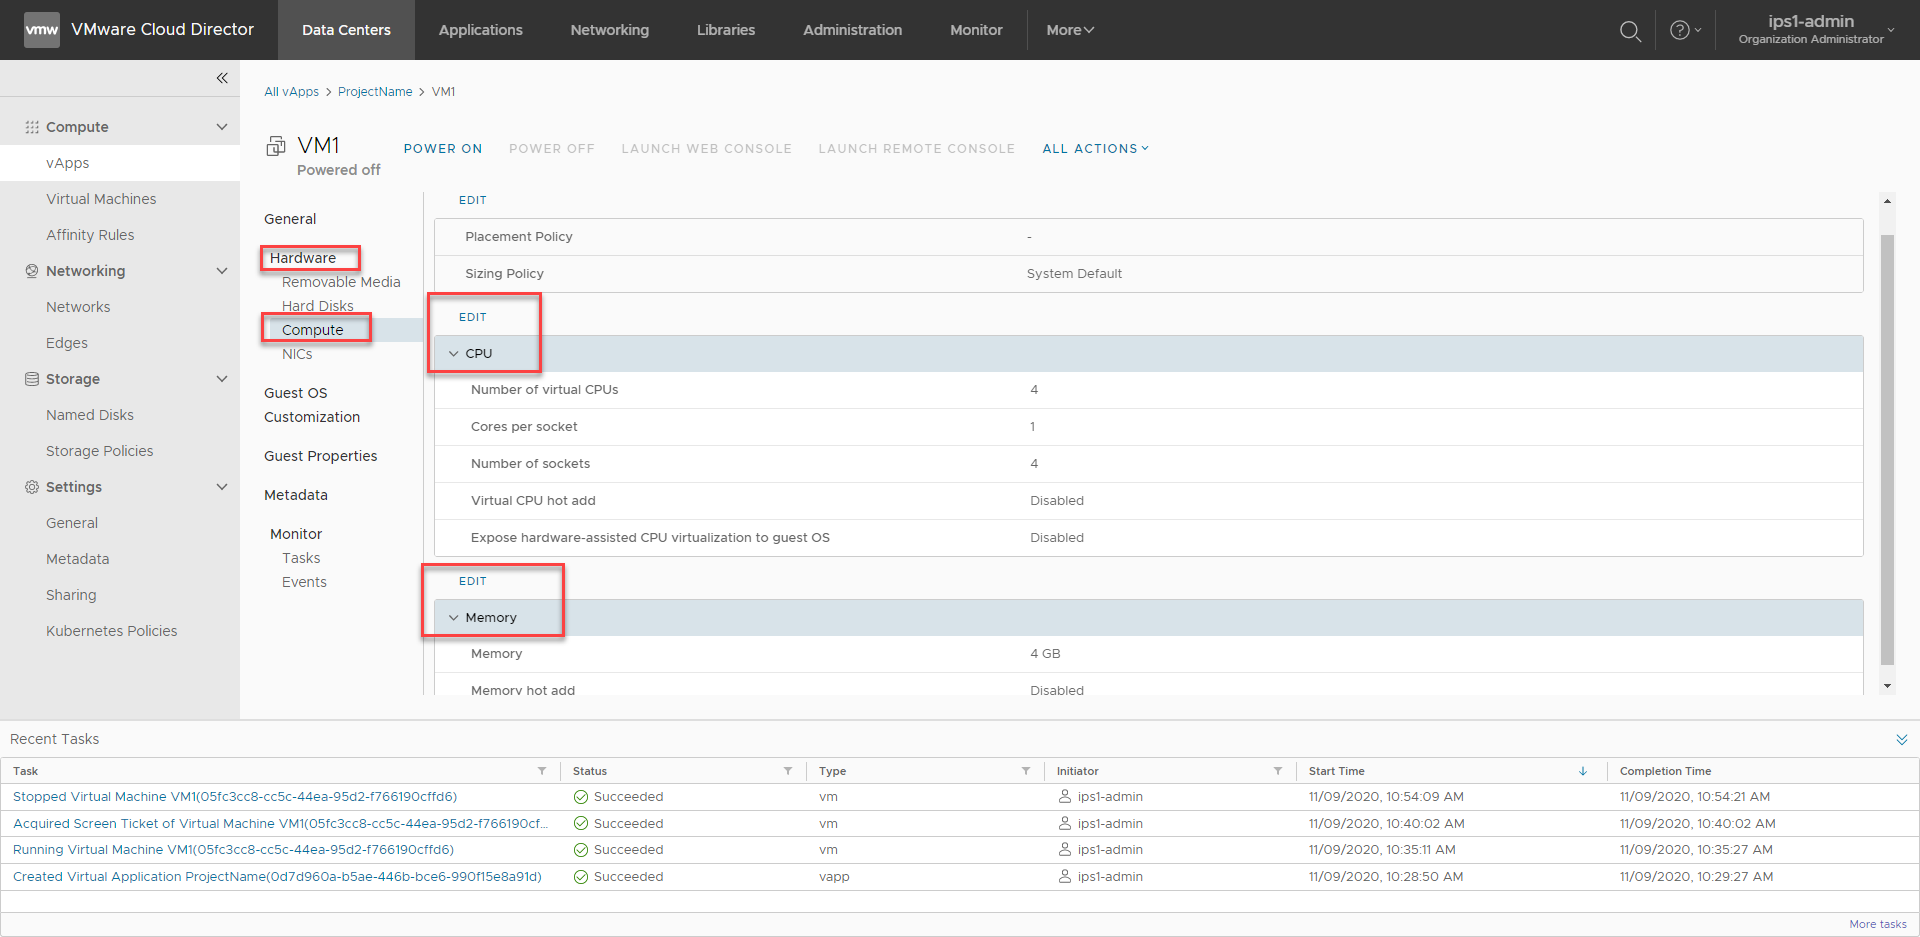Select Virtual Machines in sidebar

(x=101, y=199)
